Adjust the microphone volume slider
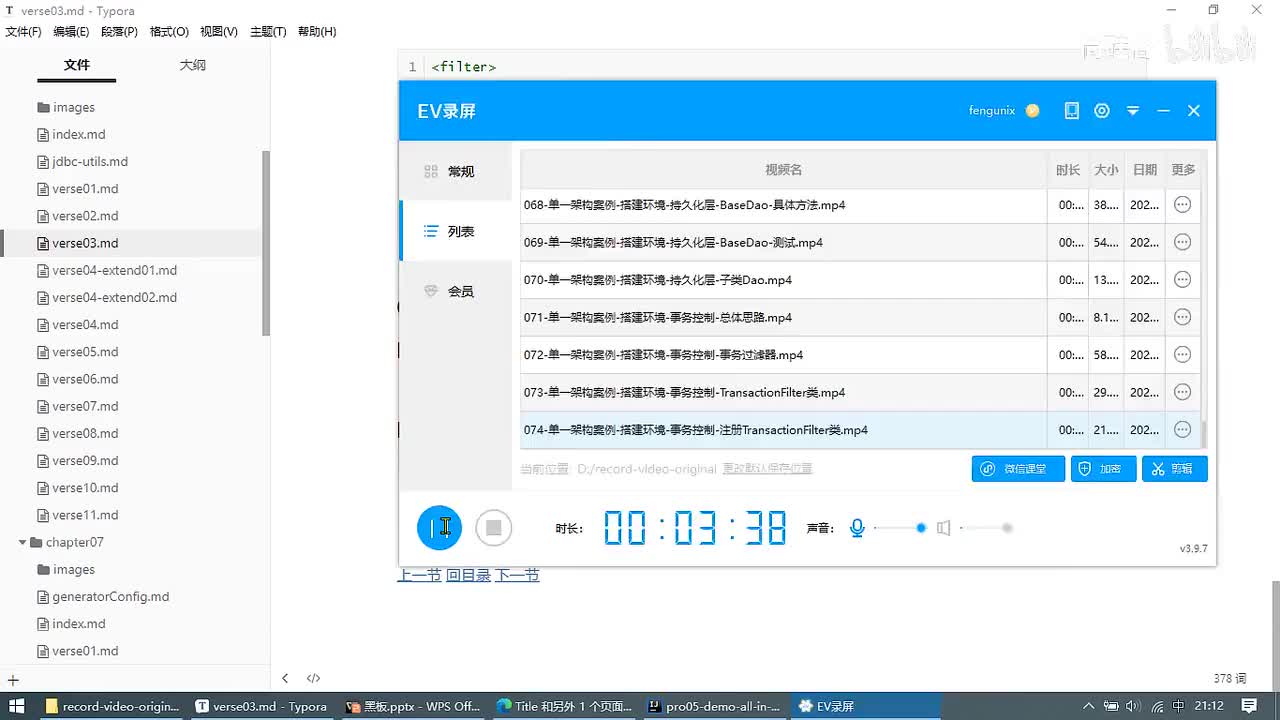This screenshot has width=1280, height=720. [x=899, y=528]
